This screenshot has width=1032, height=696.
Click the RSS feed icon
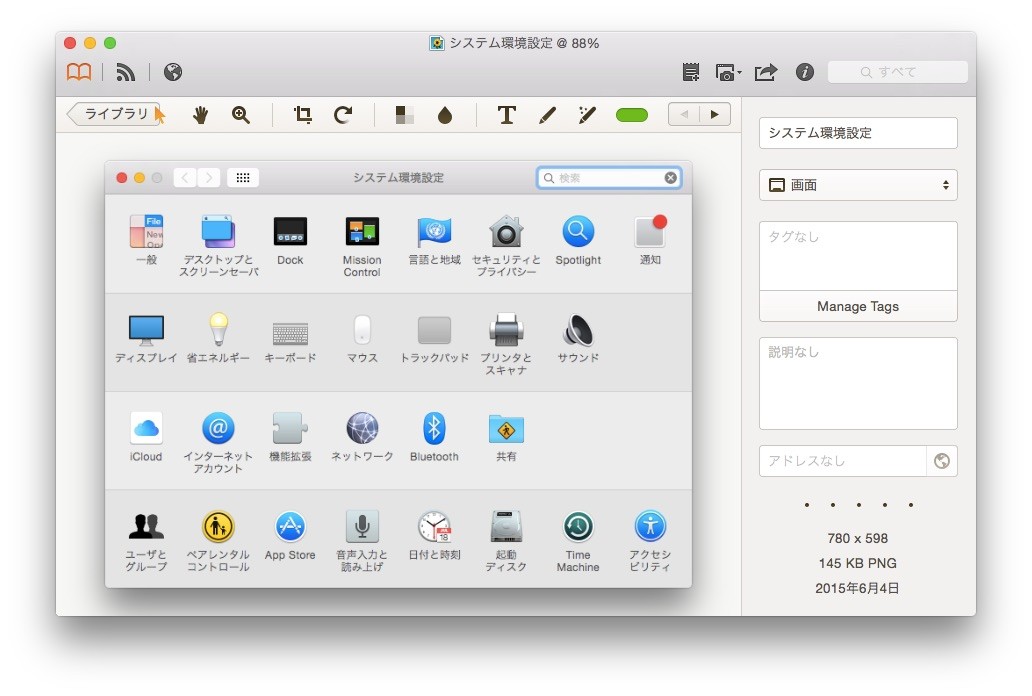tap(125, 72)
